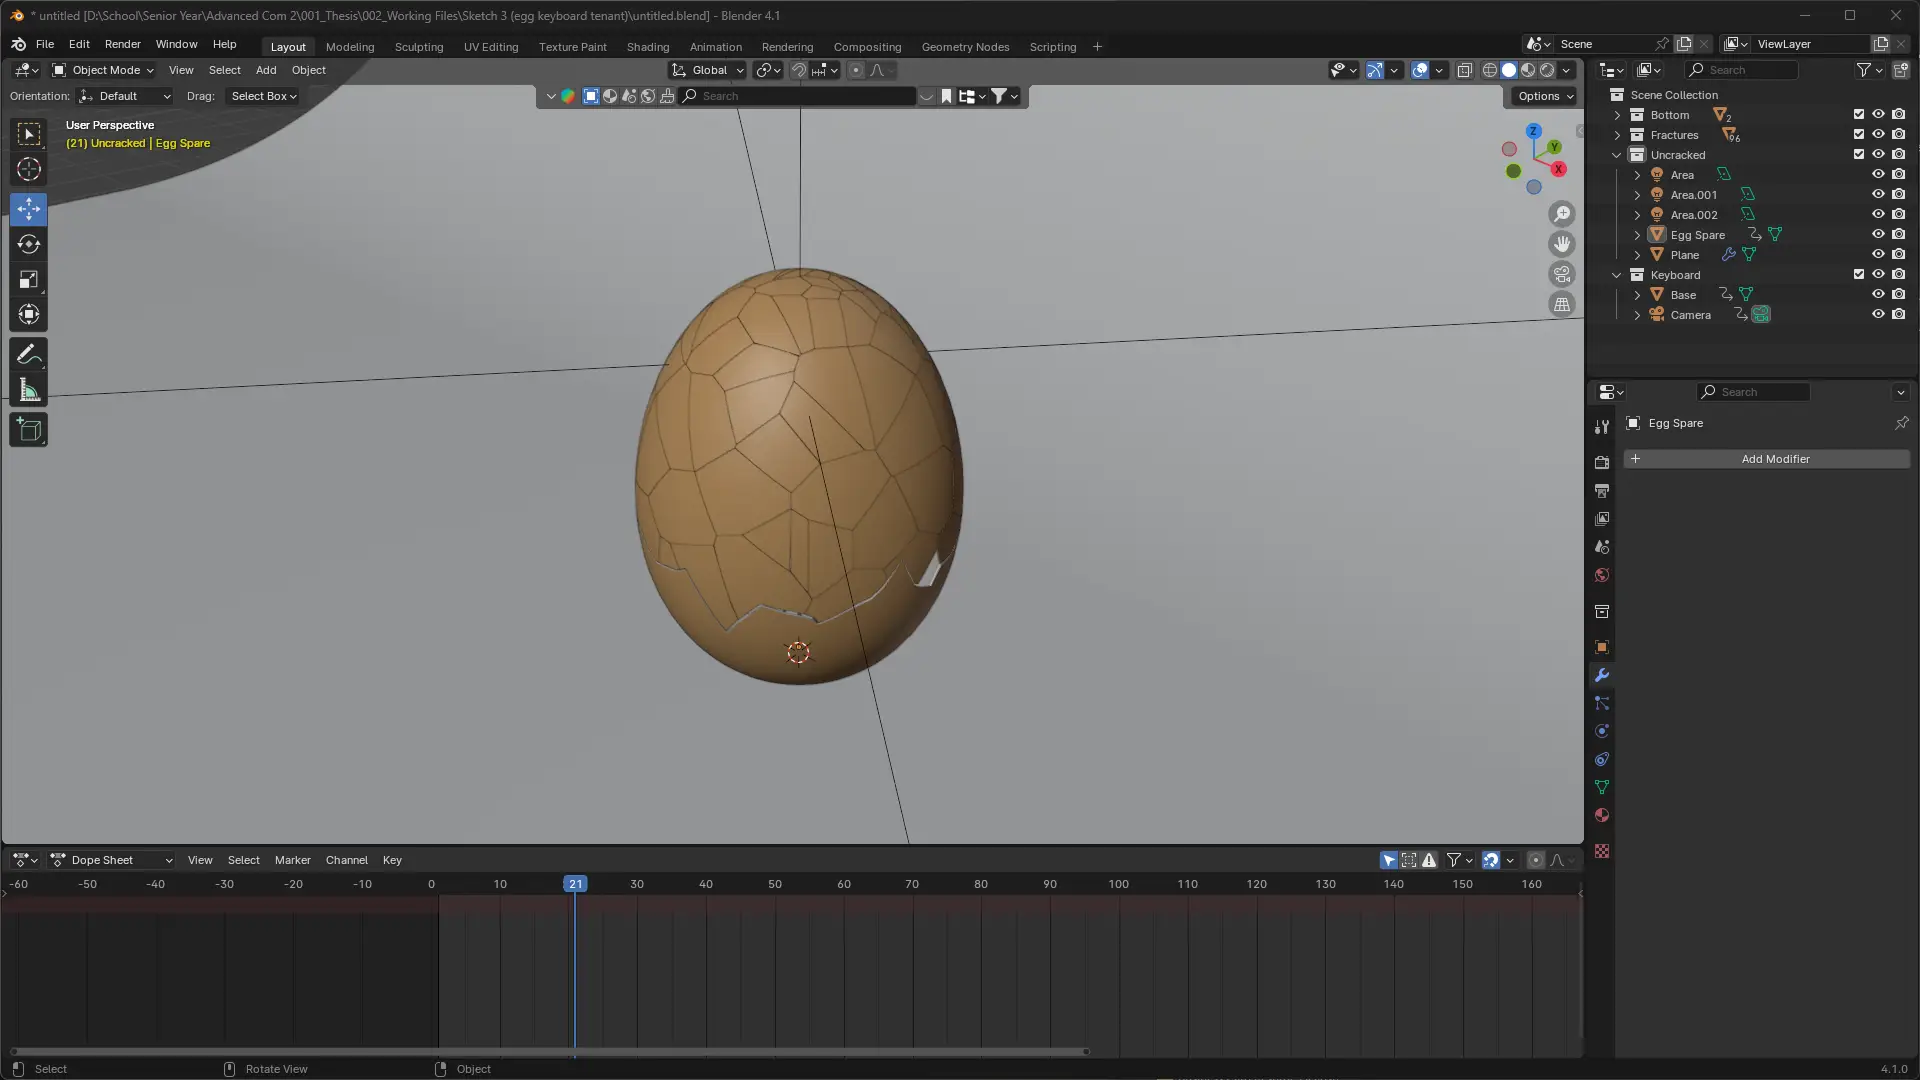Activate the Annotate pencil tool

coord(28,355)
